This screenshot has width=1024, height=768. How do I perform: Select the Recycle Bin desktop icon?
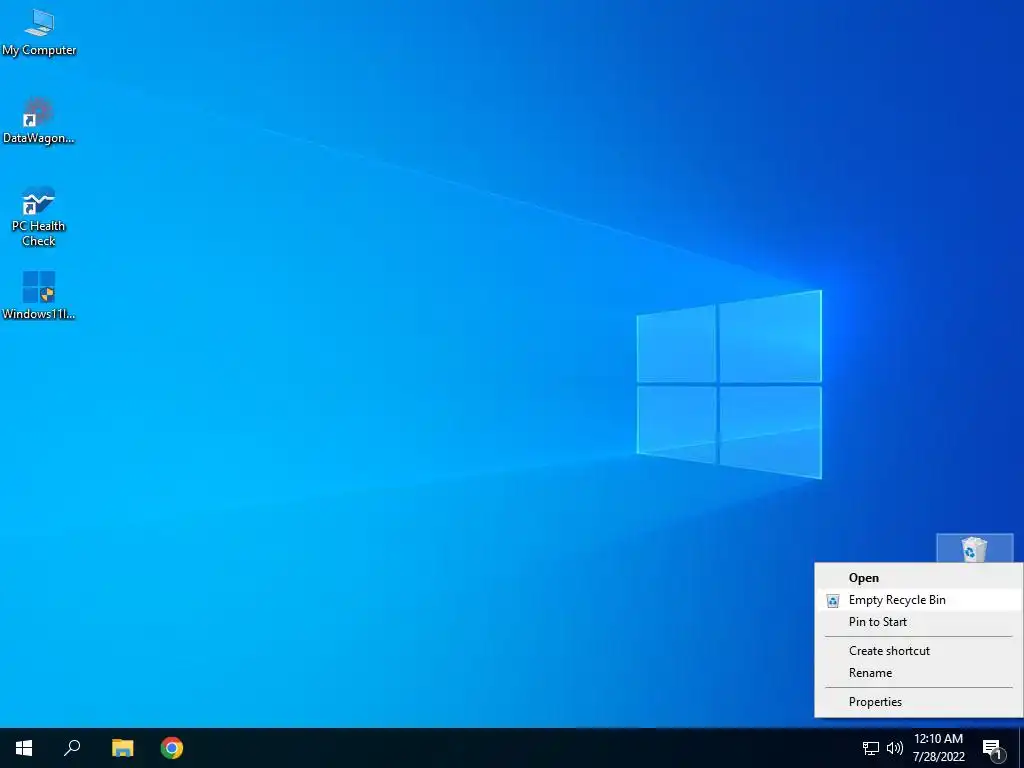[974, 549]
